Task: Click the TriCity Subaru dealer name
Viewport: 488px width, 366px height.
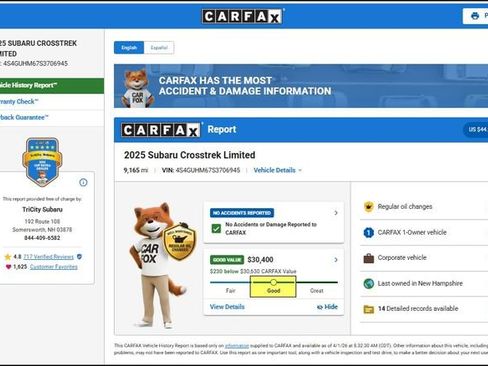Action: pos(42,210)
